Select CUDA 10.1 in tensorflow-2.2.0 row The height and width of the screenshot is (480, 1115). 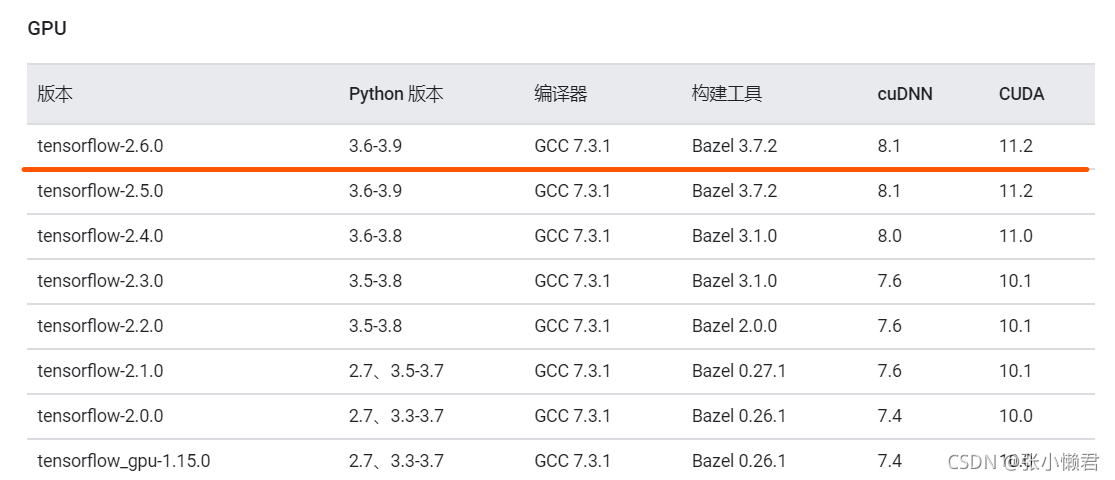(x=1015, y=326)
